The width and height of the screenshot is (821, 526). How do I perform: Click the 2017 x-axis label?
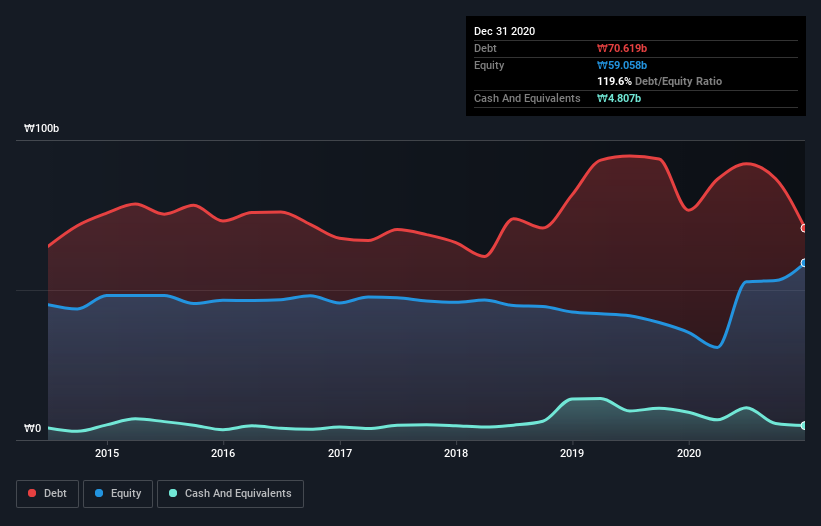[x=340, y=453]
